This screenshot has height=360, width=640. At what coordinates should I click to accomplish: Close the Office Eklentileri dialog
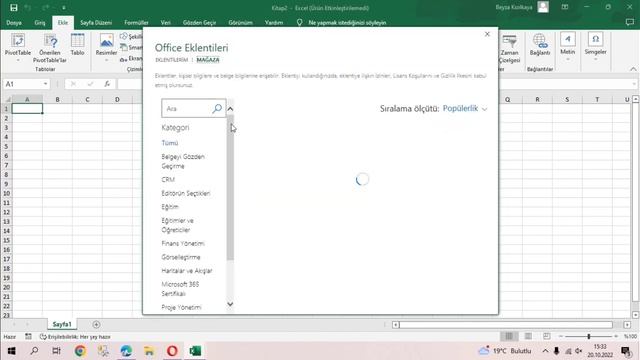[487, 34]
